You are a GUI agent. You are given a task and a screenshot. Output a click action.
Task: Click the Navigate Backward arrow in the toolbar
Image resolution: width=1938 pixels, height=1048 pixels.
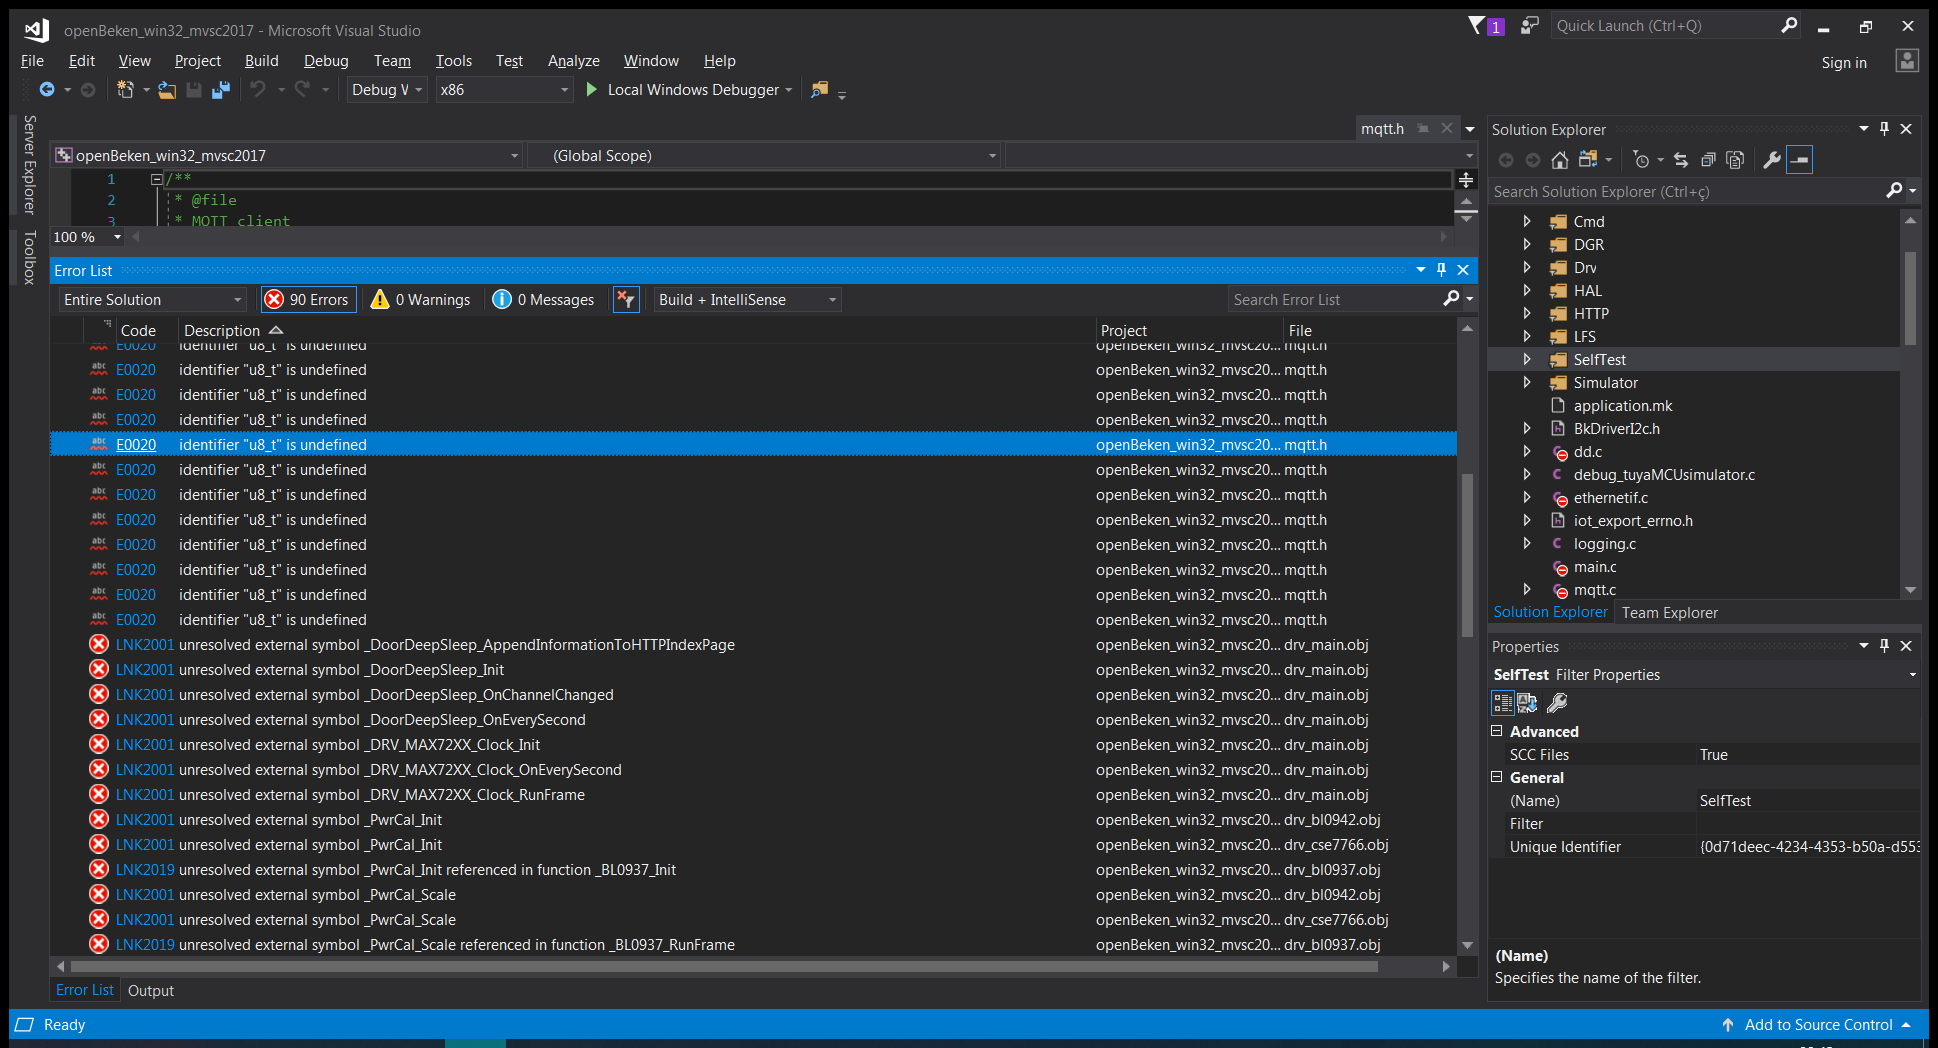point(47,90)
